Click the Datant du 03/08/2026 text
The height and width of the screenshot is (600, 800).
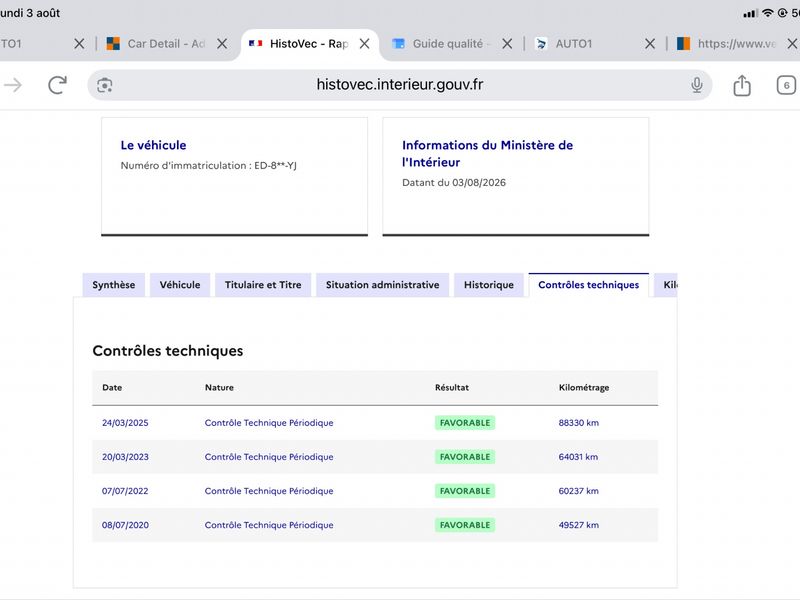click(x=454, y=183)
